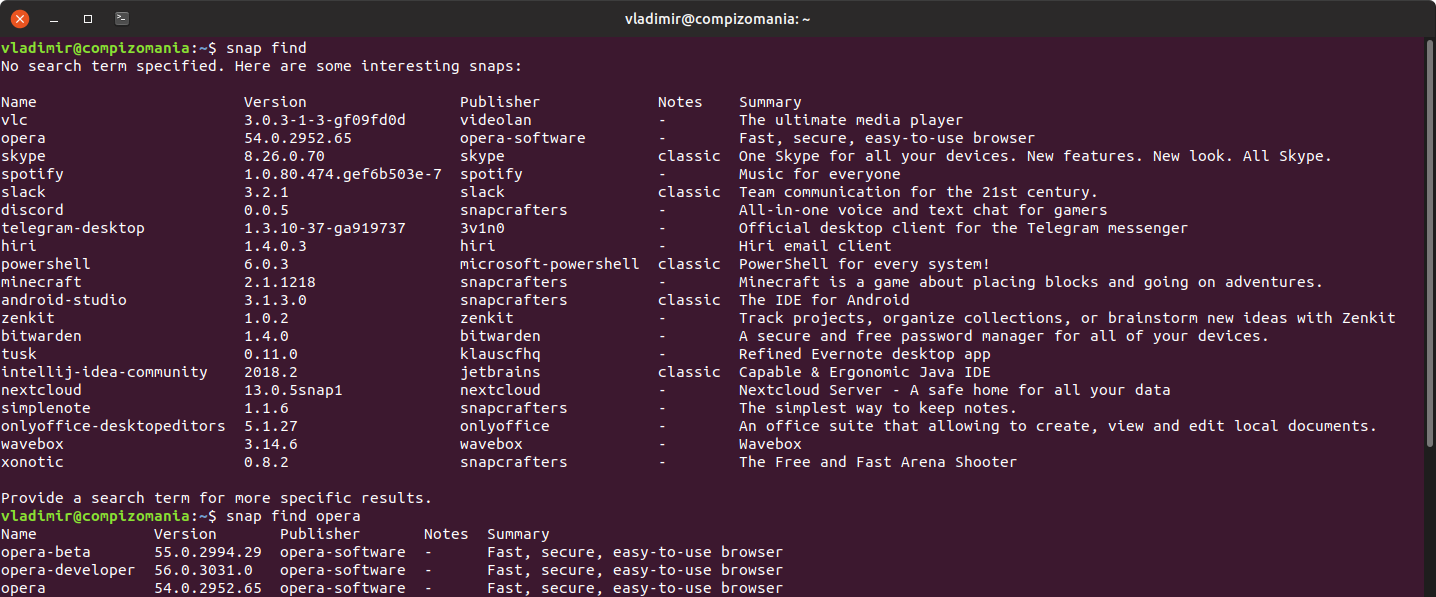Click the terminal icon in the title bar
The image size is (1436, 597).
[121, 18]
